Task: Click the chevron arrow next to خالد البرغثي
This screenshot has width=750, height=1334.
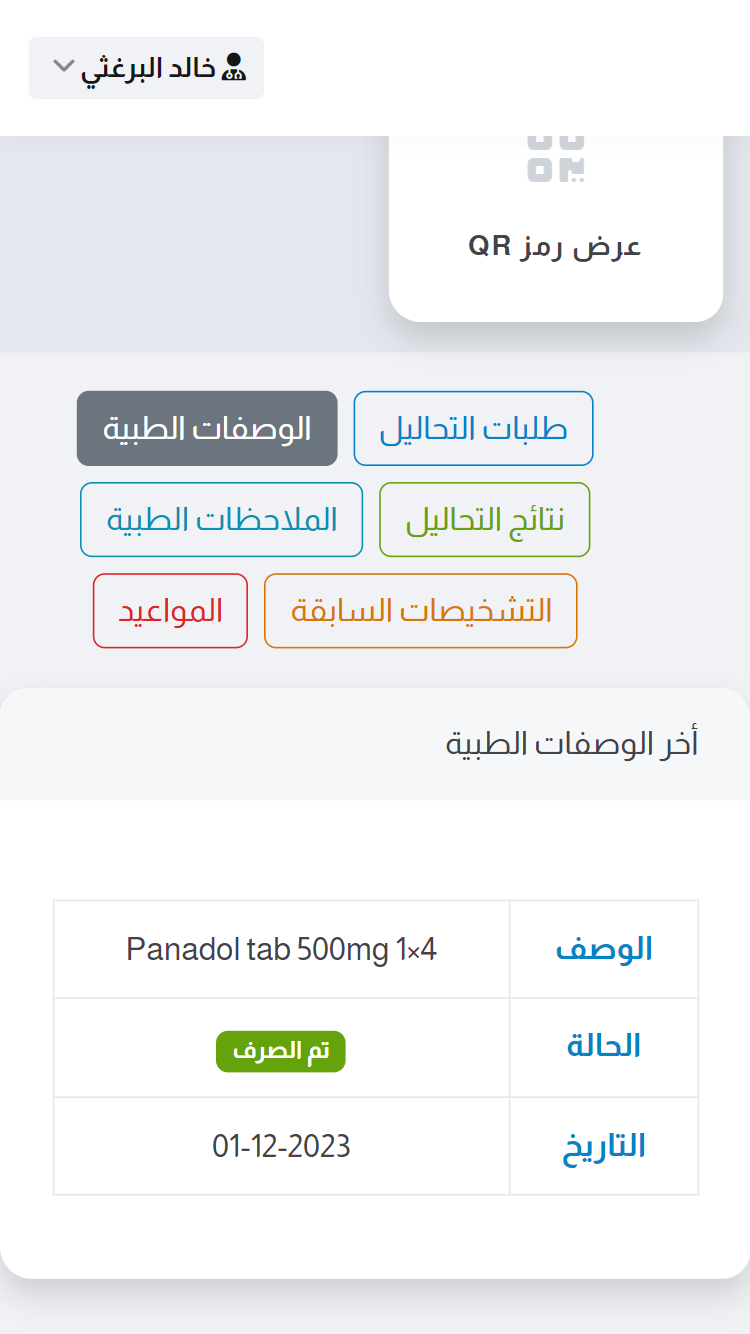Action: (x=61, y=67)
